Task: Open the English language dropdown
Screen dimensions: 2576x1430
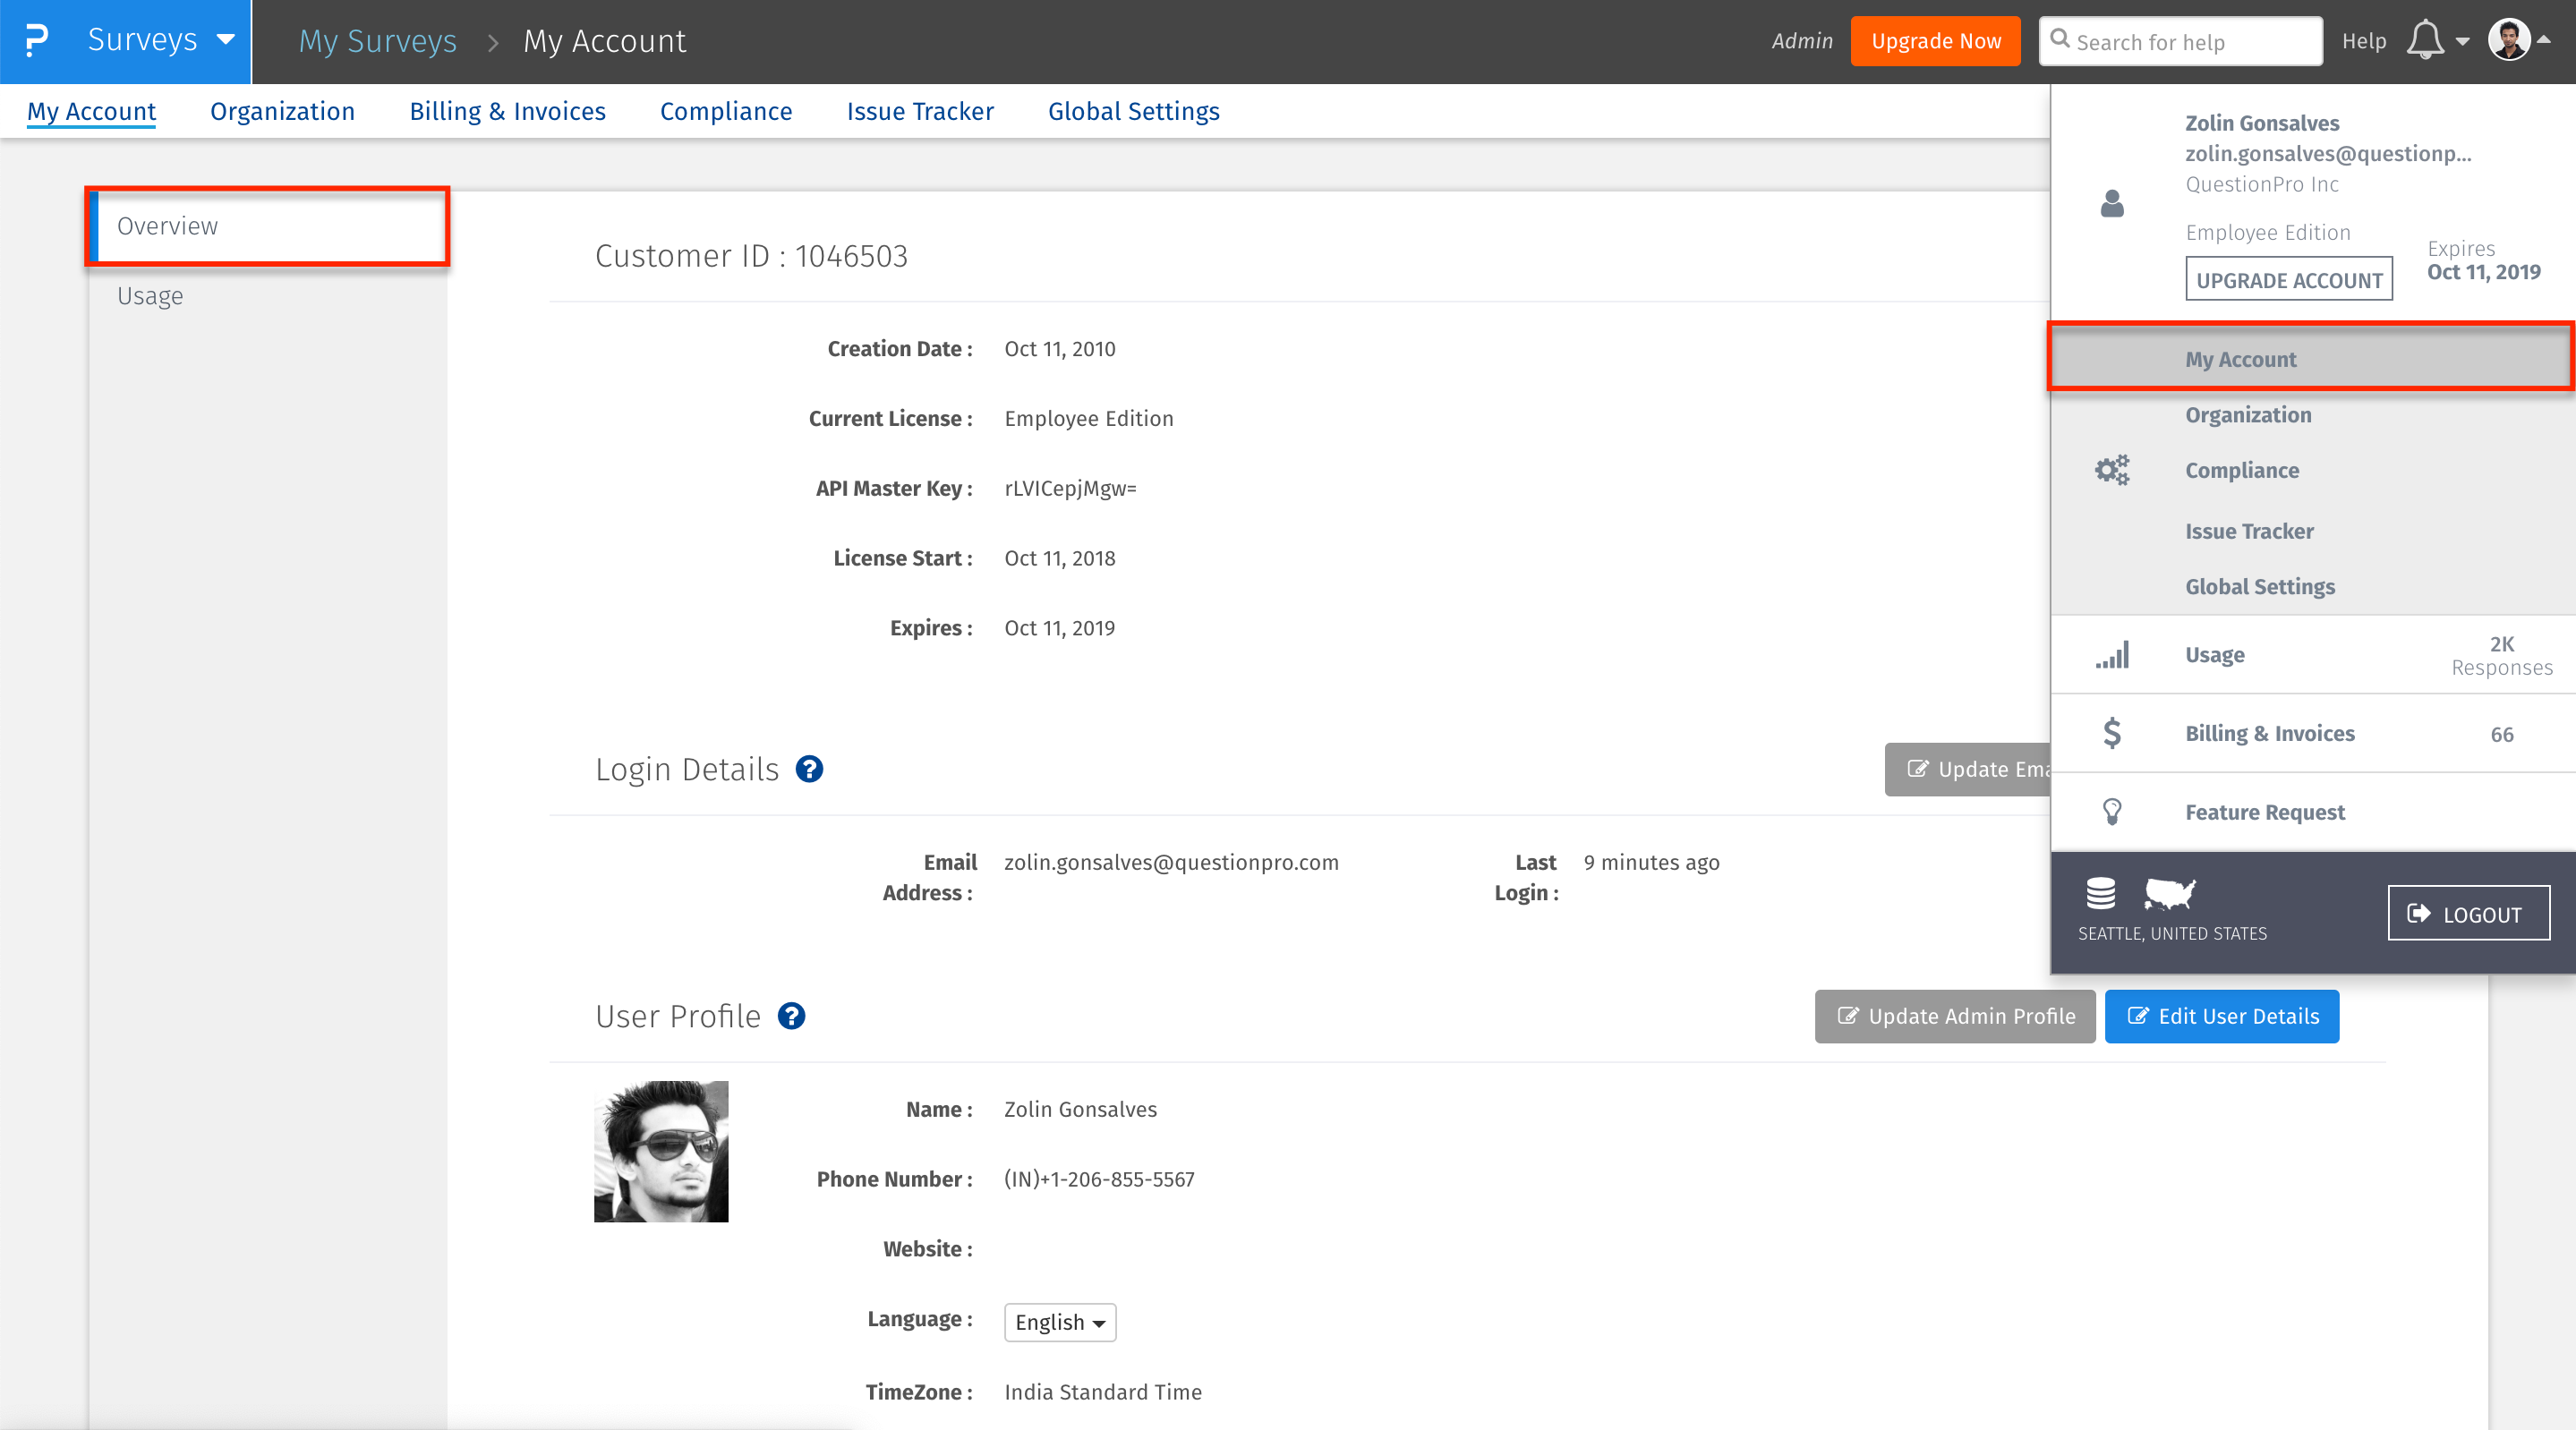Action: coord(1059,1322)
